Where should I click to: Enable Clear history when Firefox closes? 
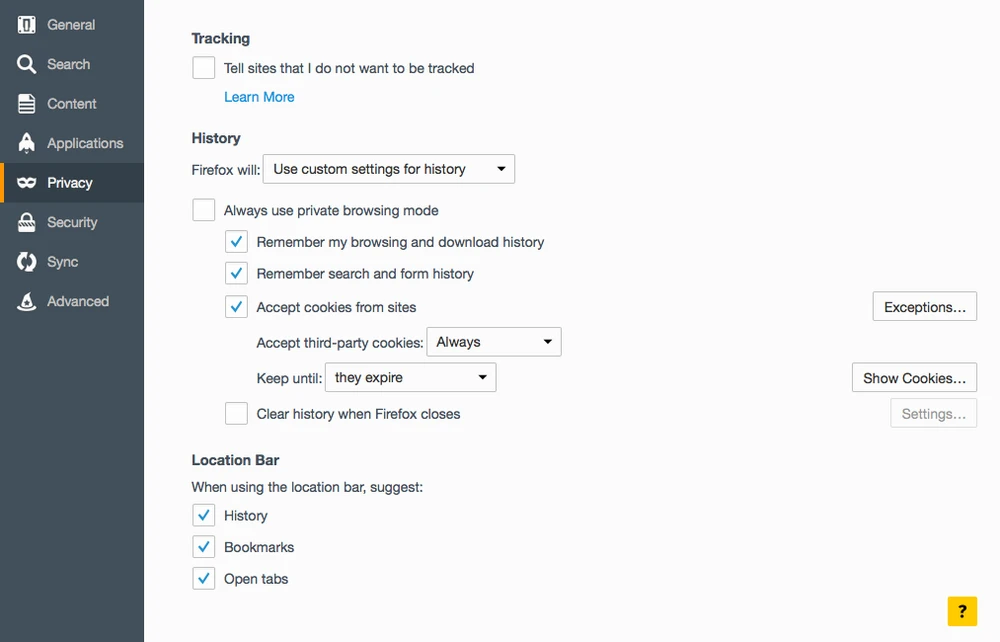(236, 413)
